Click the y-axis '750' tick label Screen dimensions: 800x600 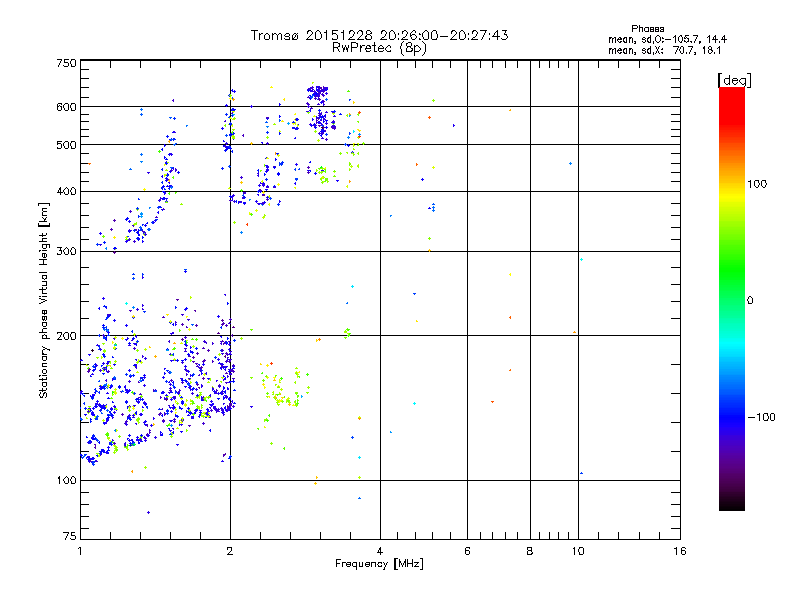coord(66,63)
